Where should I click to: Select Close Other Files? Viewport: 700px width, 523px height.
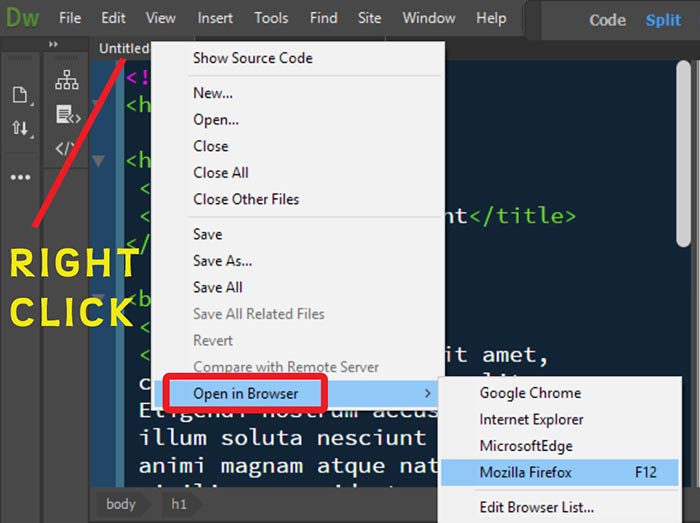[x=246, y=199]
